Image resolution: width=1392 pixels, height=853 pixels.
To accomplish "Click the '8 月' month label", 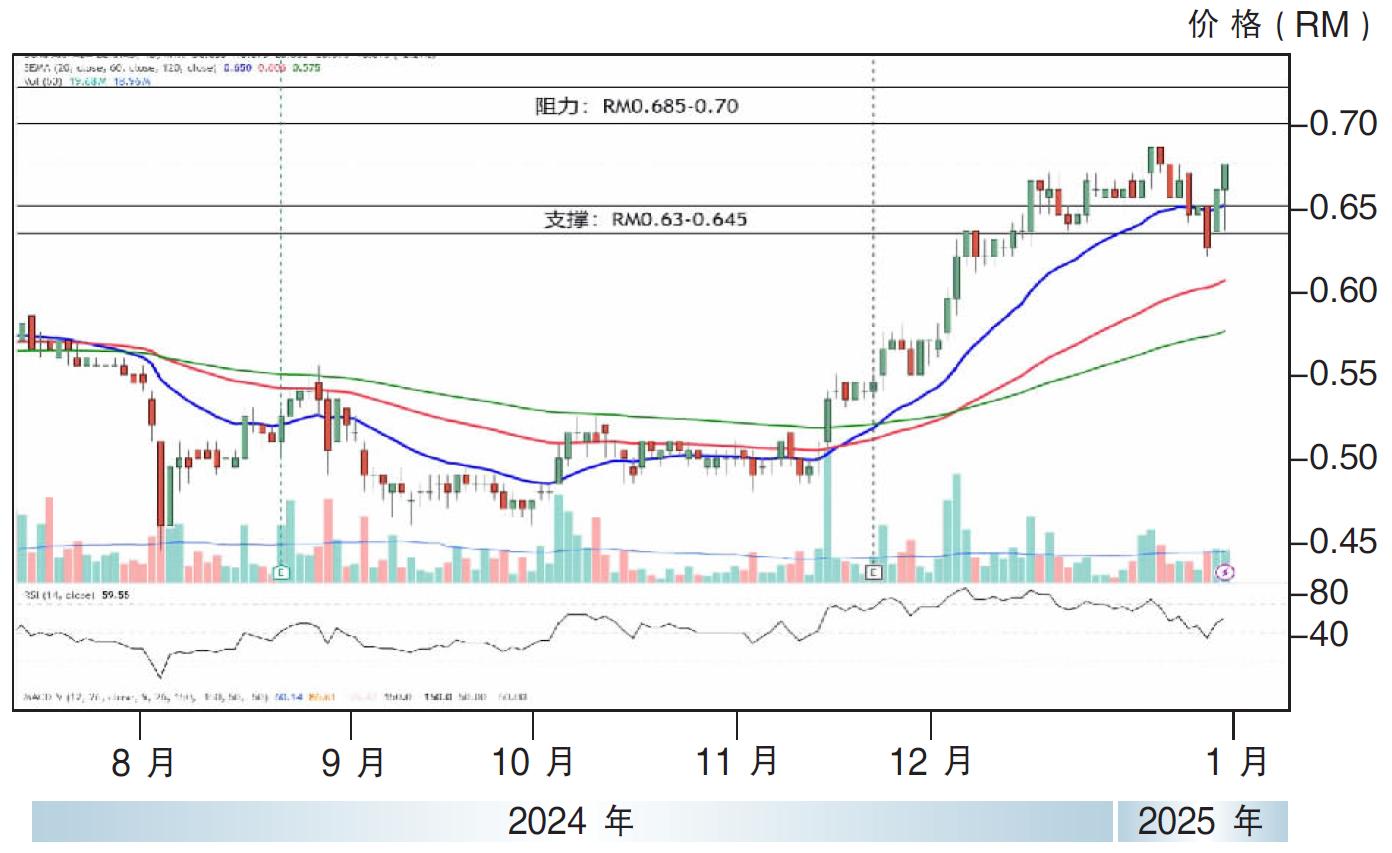I will click(x=142, y=763).
